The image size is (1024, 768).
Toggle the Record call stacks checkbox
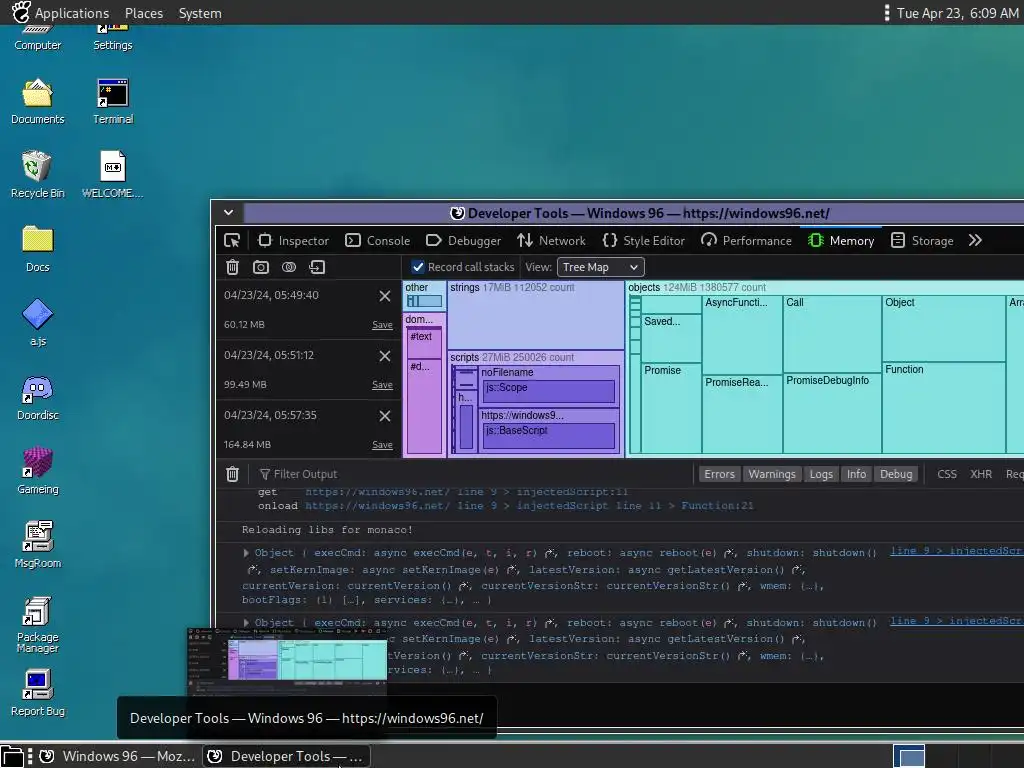pos(418,267)
